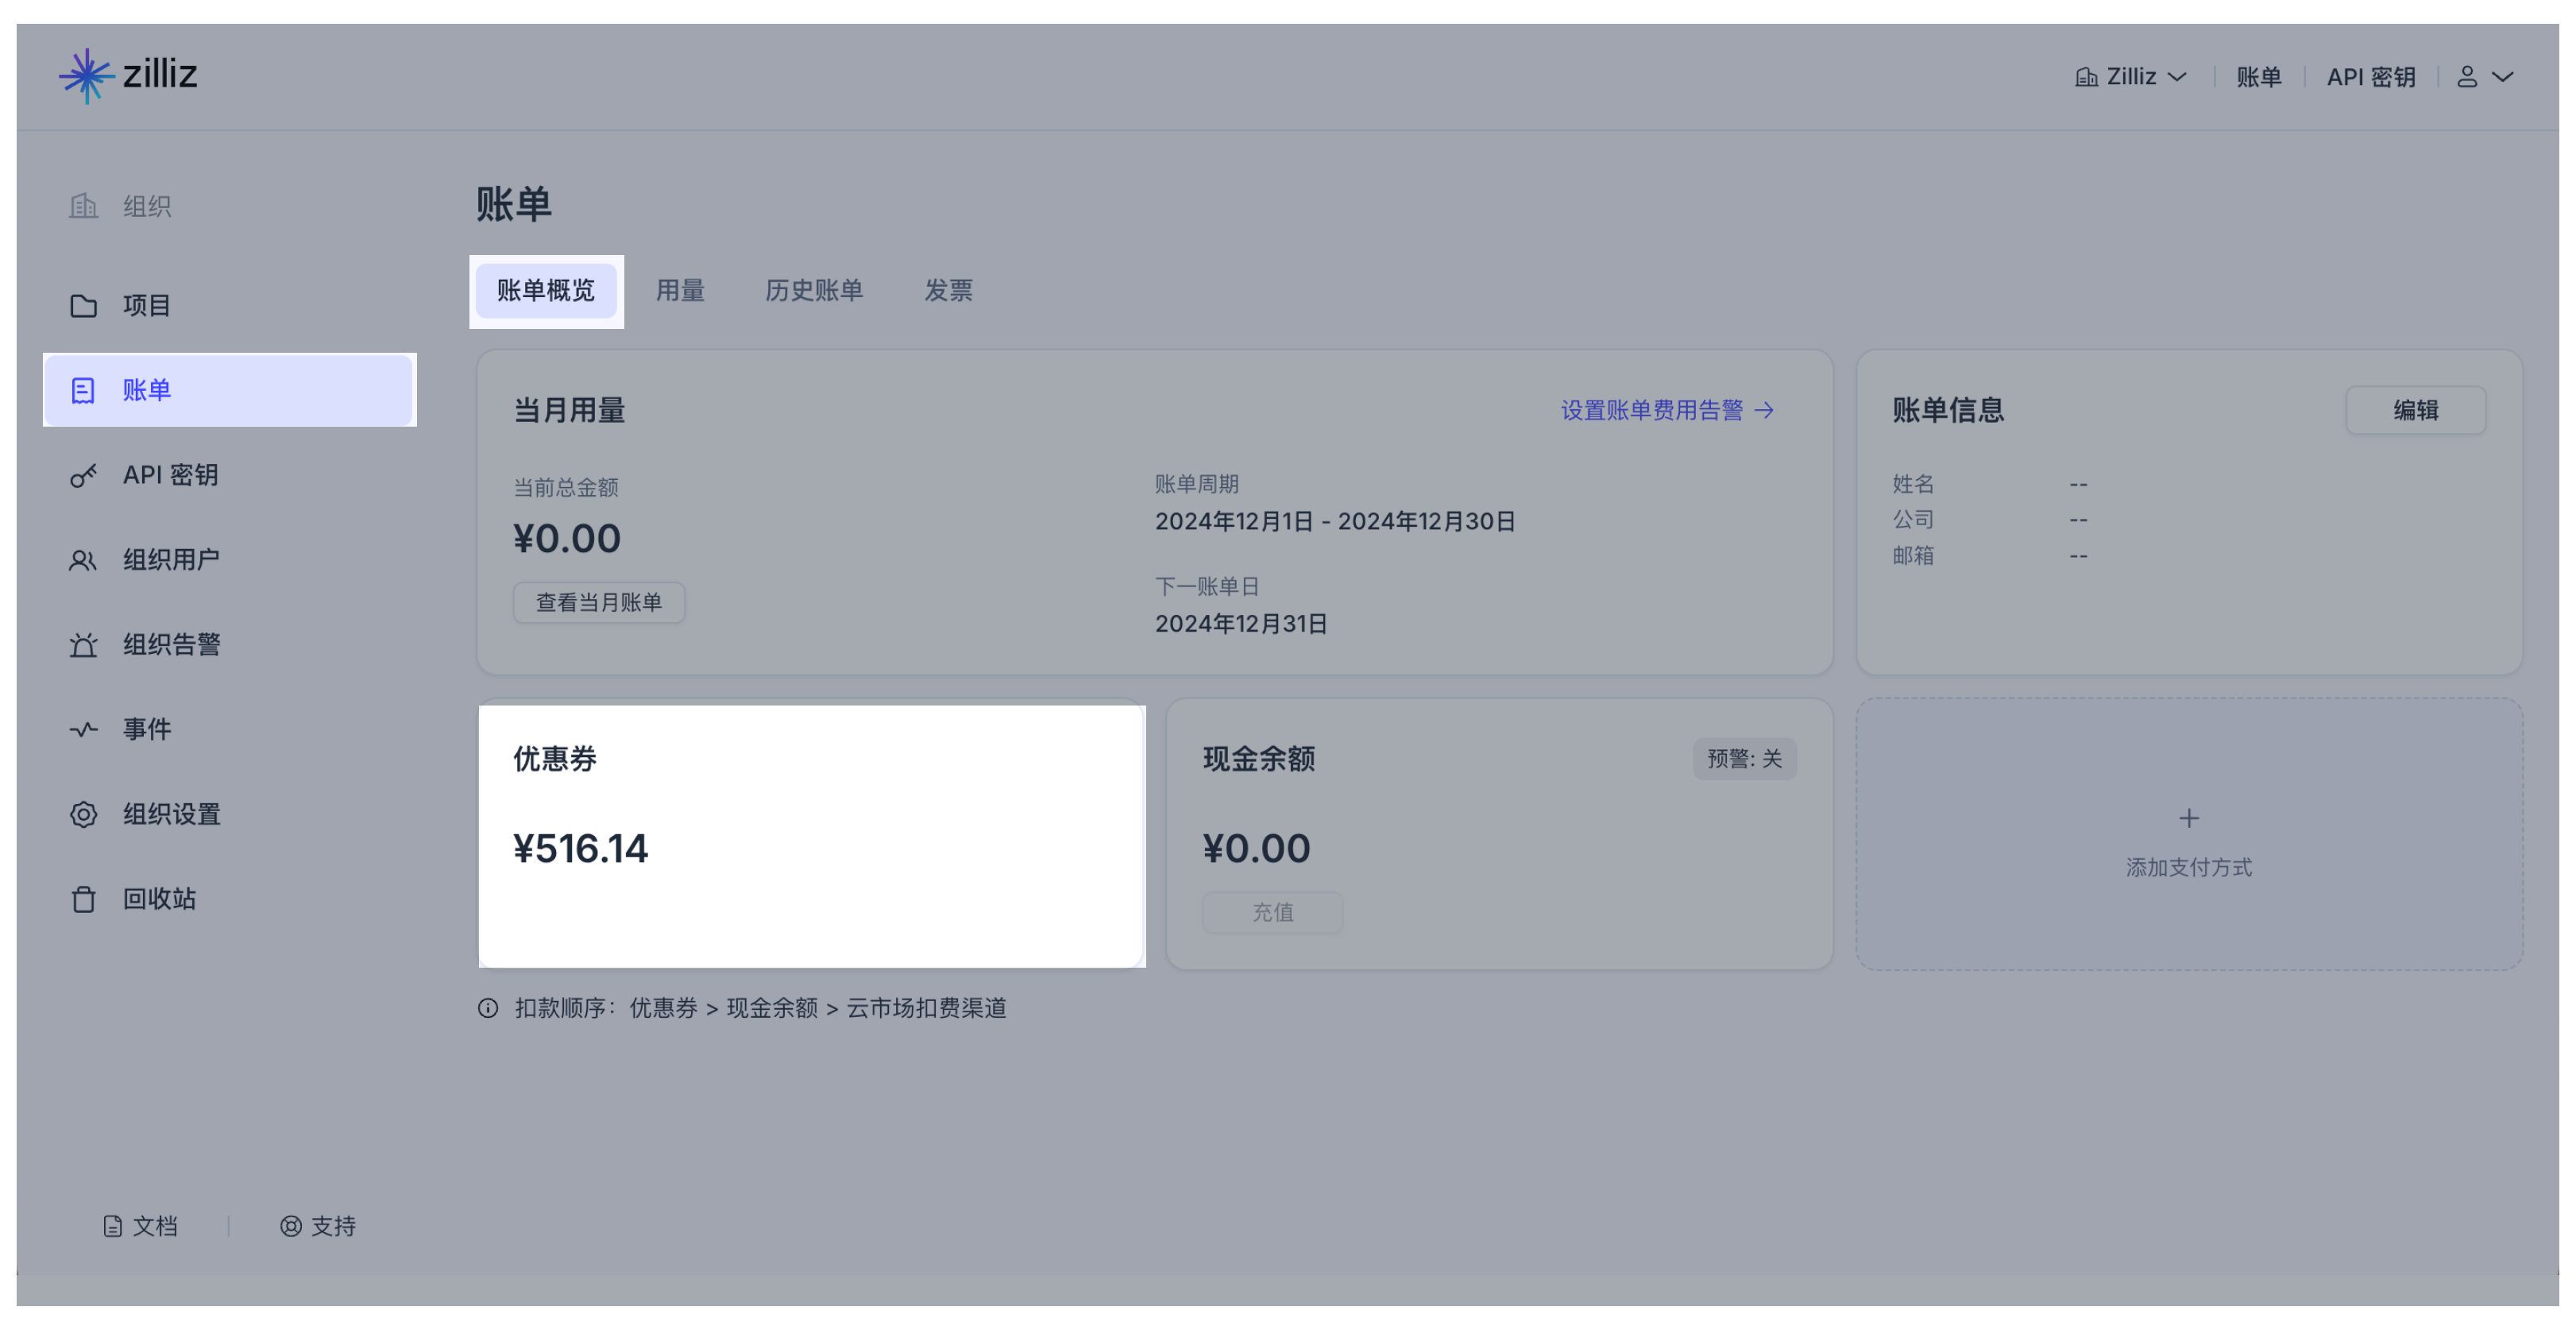Screen dimensions: 2576x1330
Task: Open the 历史账单 tab
Action: [814, 290]
